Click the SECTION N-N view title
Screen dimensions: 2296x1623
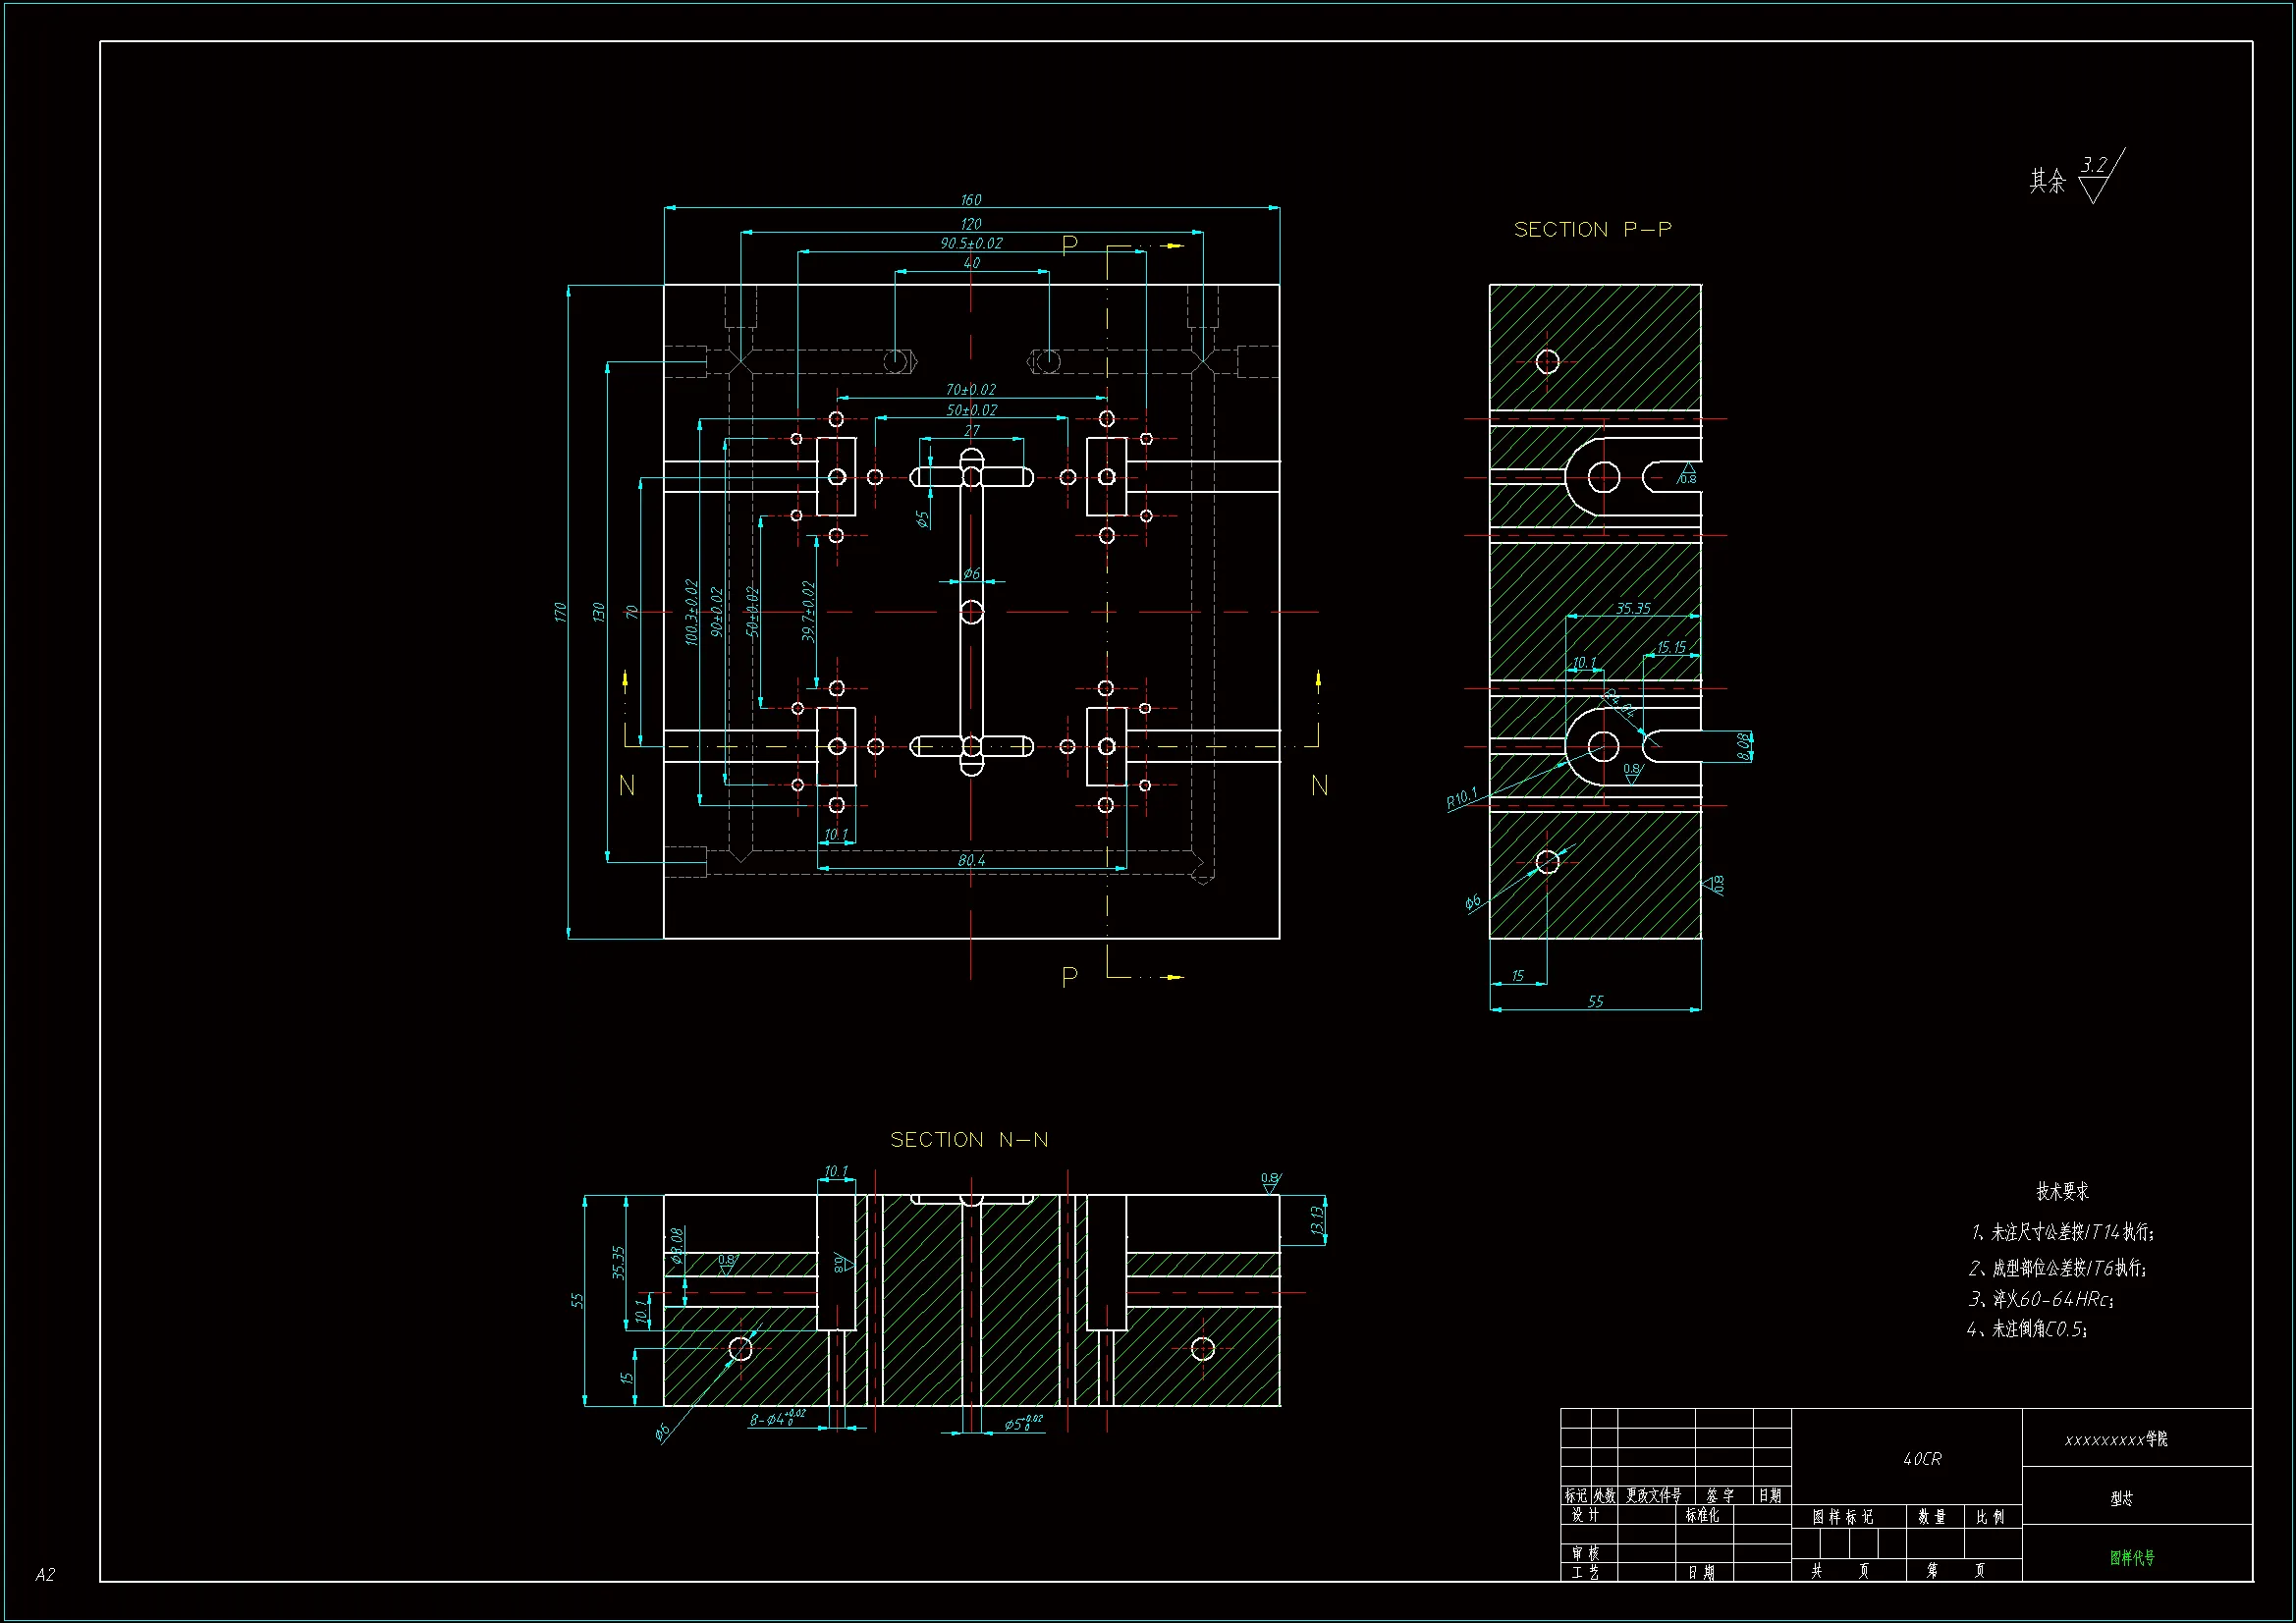(969, 1140)
